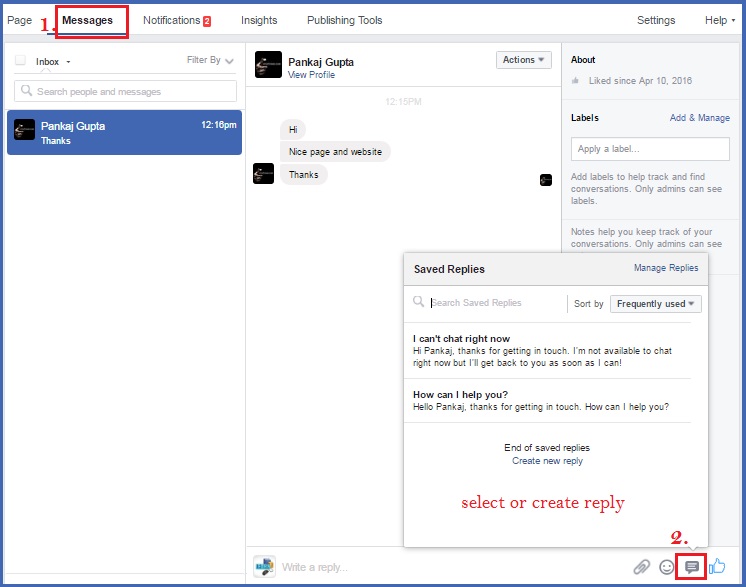
Task: Click the Notifications red badge count
Action: 207,21
